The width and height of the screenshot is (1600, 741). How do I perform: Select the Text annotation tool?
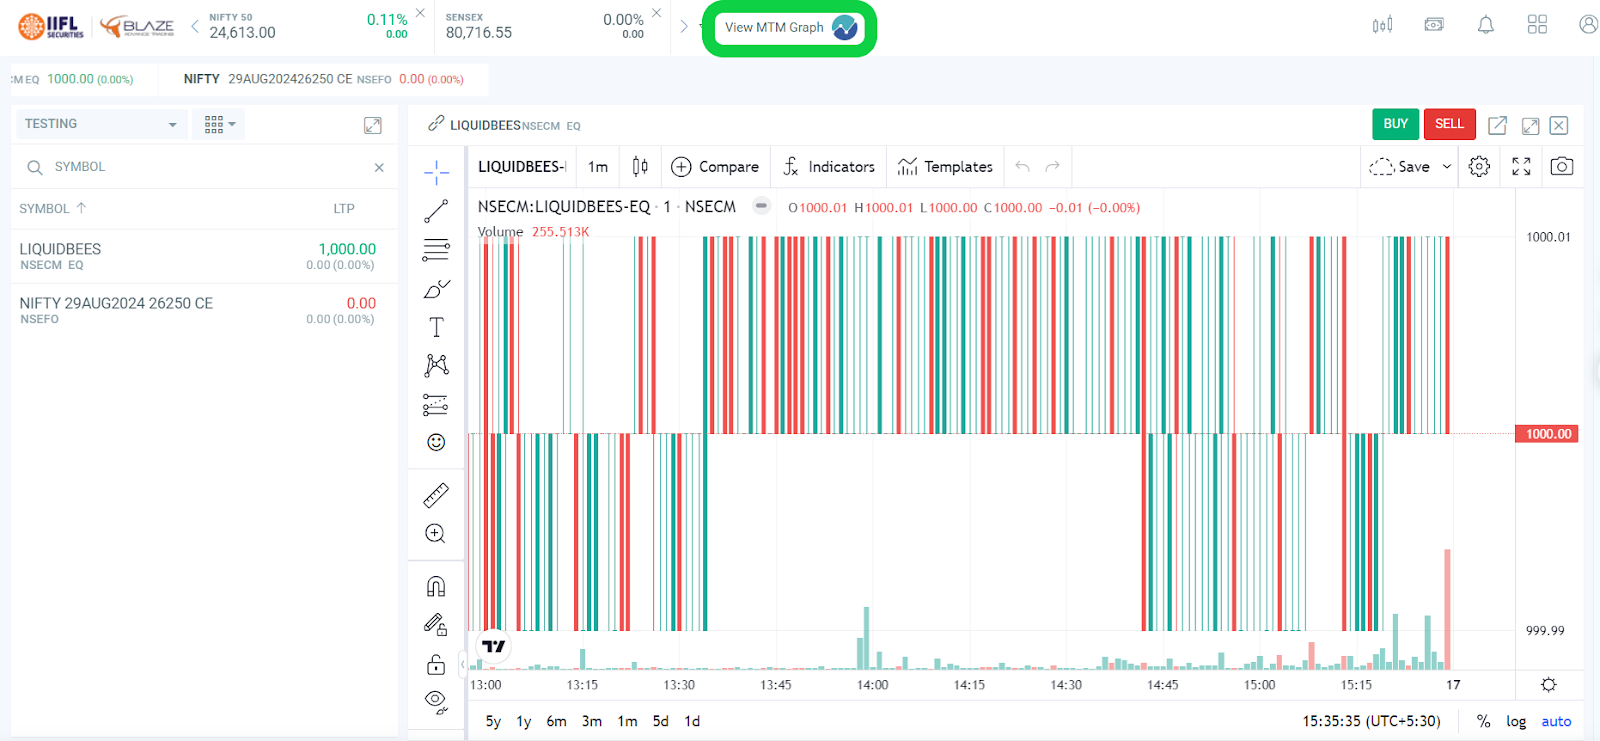click(x=436, y=327)
